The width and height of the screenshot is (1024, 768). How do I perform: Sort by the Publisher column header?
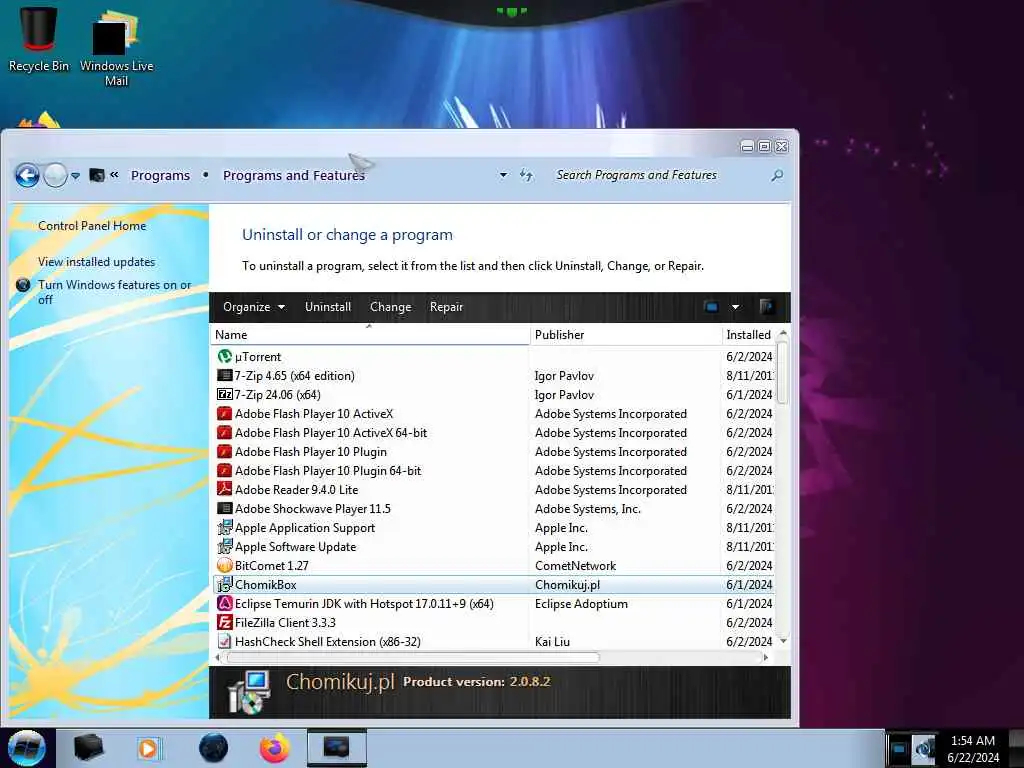tap(626, 334)
